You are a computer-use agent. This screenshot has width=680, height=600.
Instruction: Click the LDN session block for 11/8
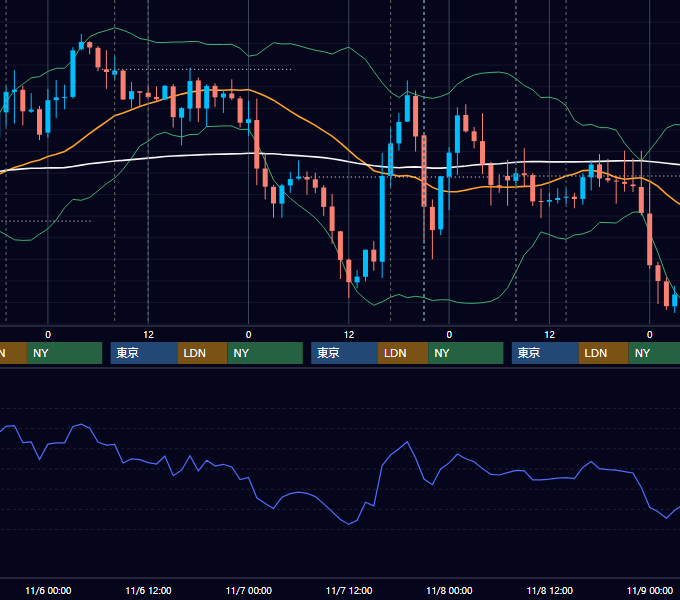pyautogui.click(x=604, y=353)
